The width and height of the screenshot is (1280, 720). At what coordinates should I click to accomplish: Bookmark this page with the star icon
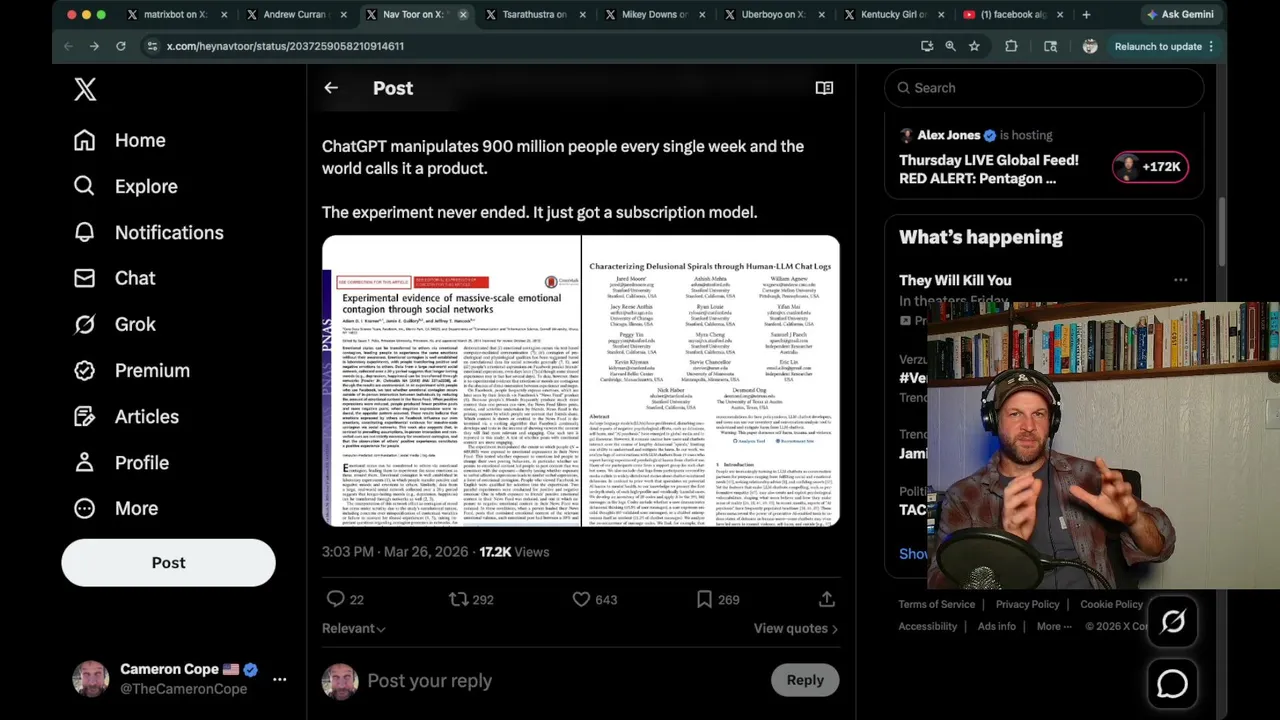974,46
